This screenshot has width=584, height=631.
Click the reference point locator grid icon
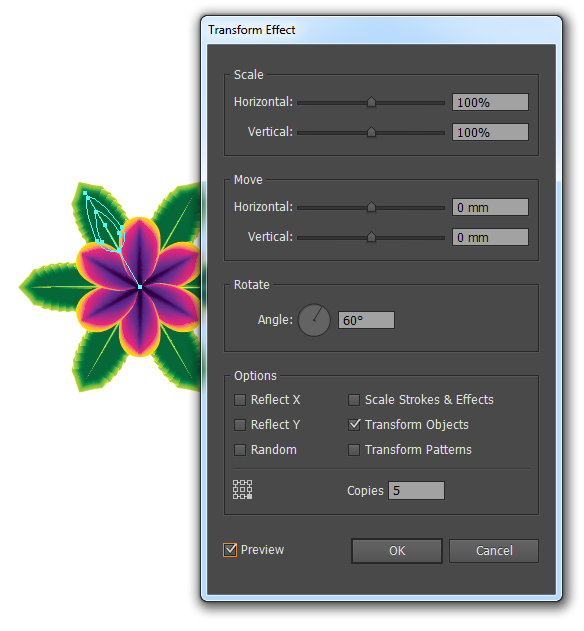(x=242, y=489)
